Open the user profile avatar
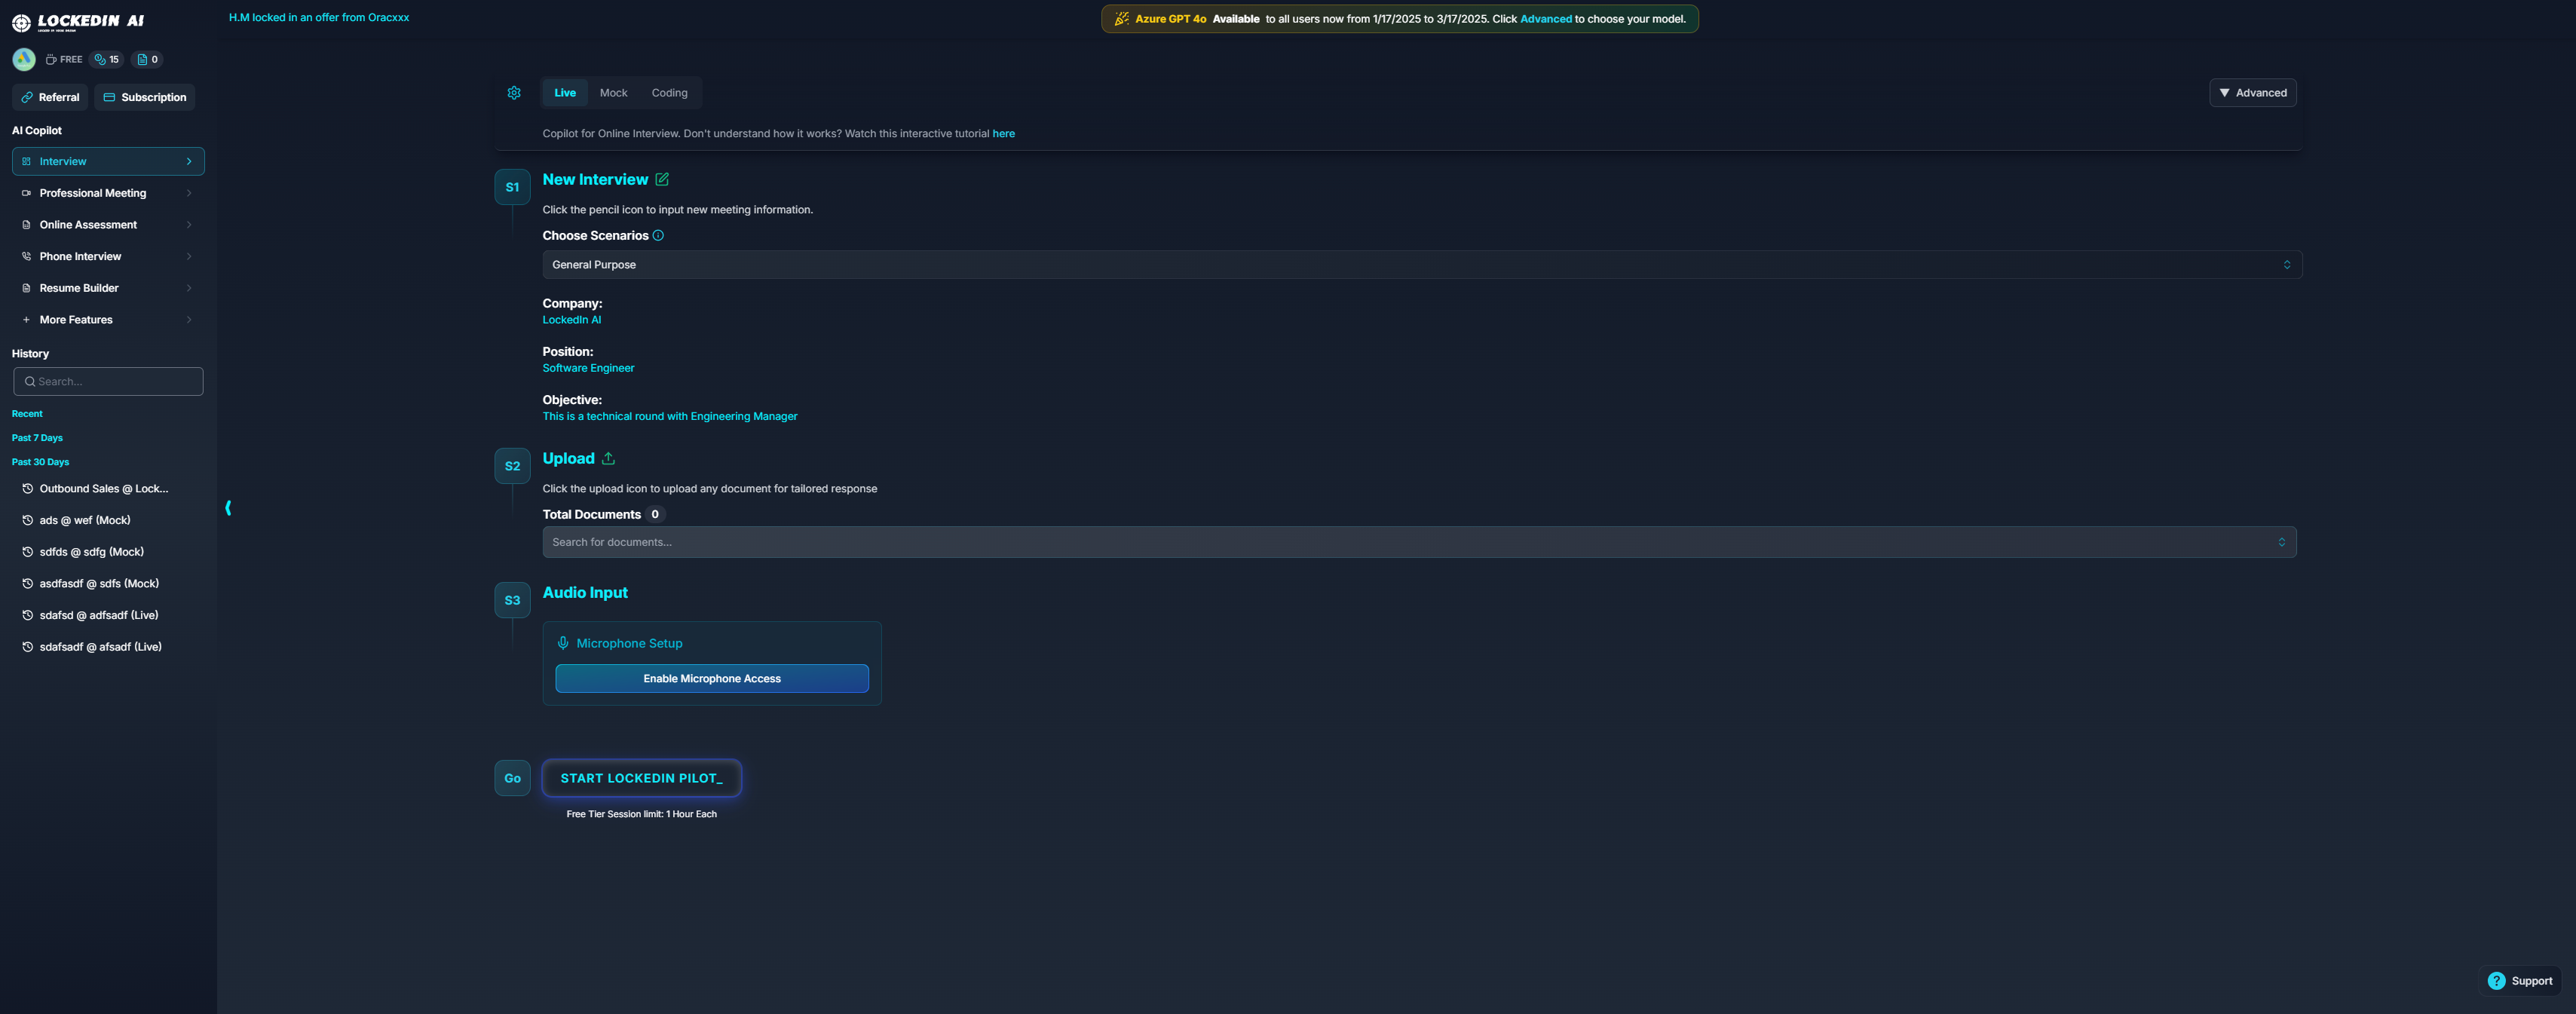 24,59
